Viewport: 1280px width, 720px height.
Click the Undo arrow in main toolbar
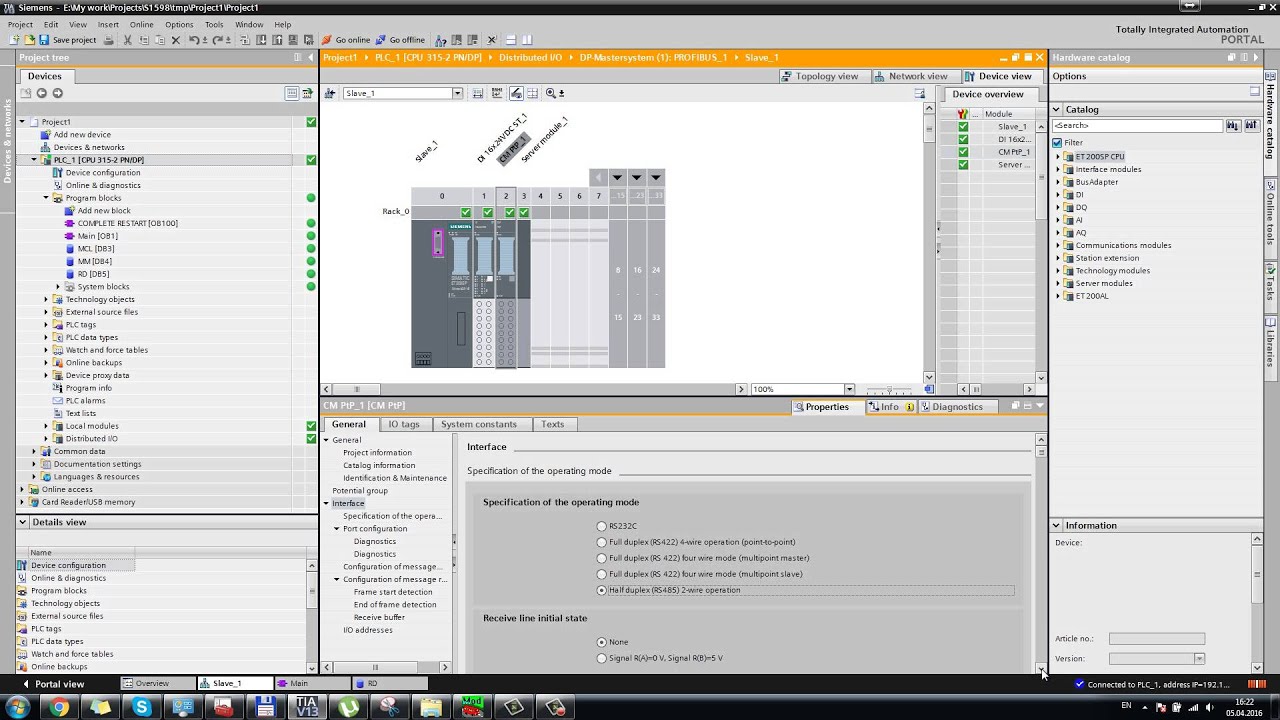[193, 40]
